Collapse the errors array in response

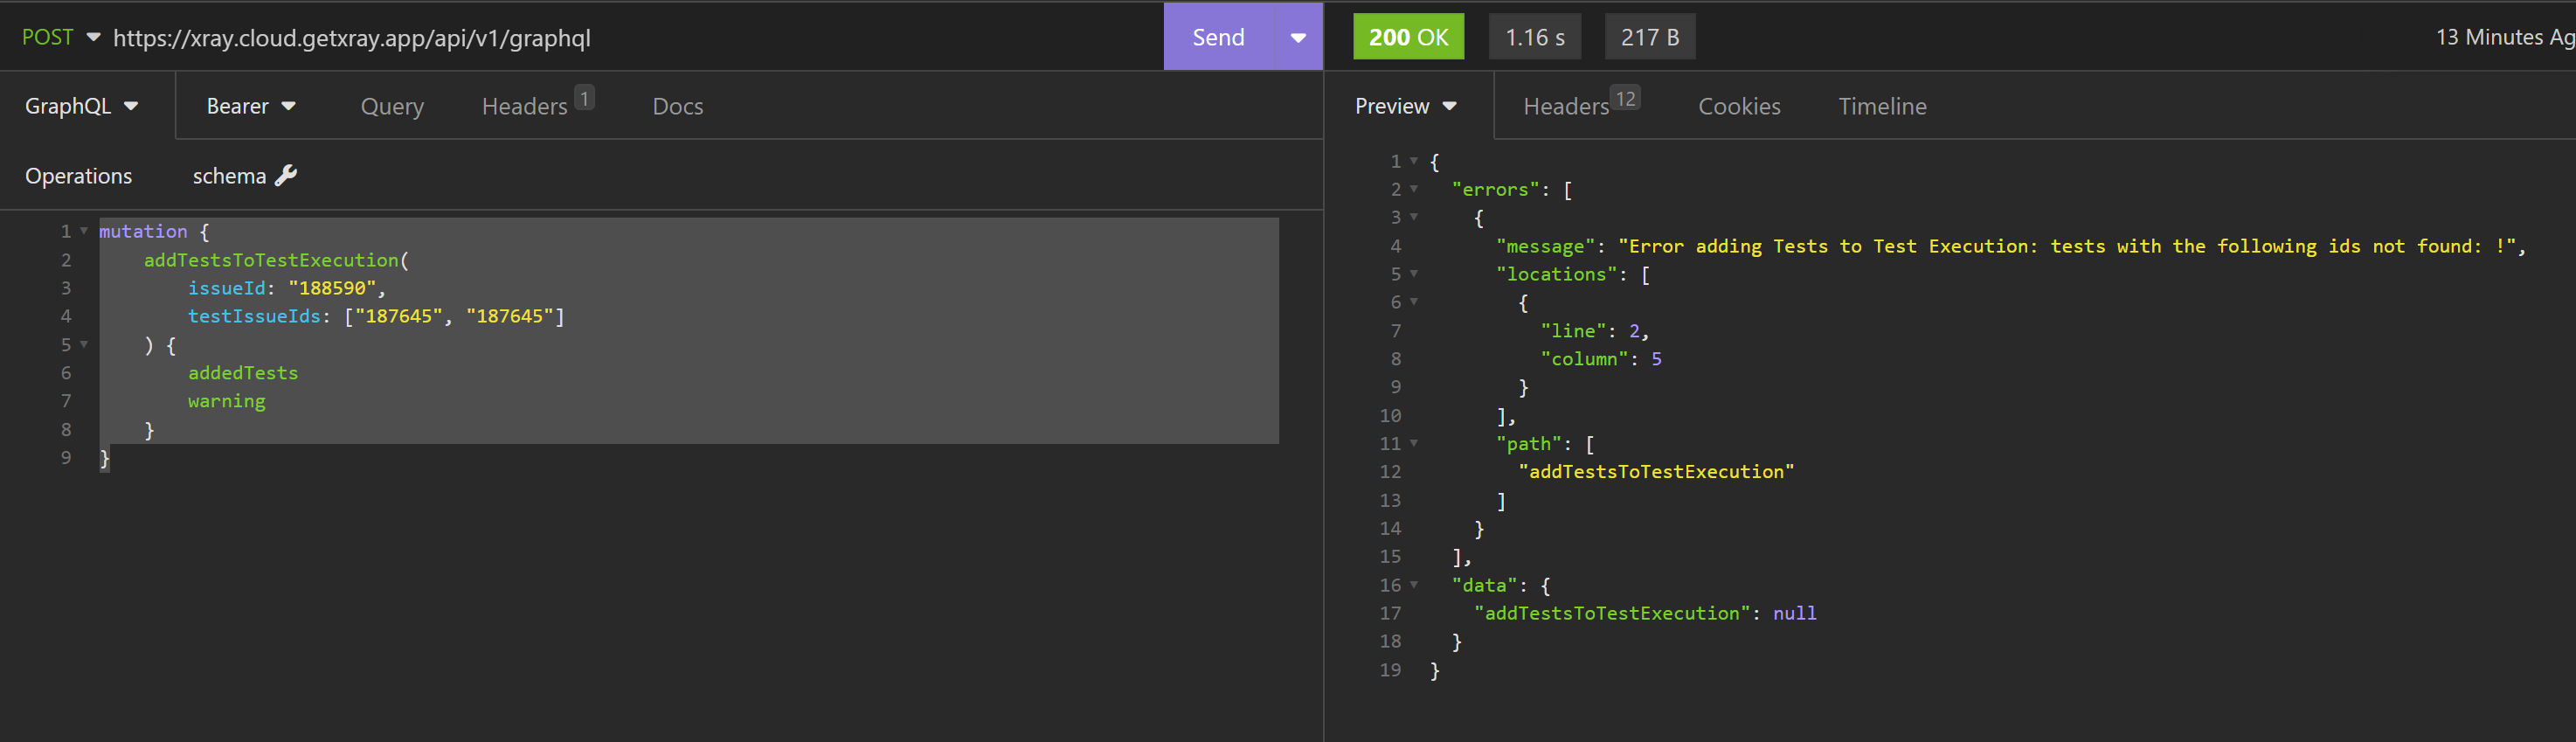pos(1413,189)
